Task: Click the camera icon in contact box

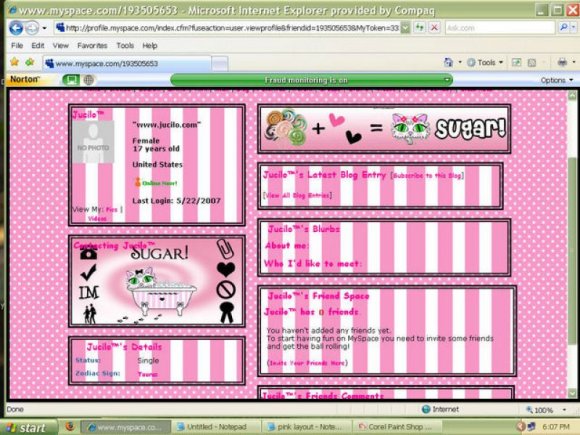Action: (88, 253)
